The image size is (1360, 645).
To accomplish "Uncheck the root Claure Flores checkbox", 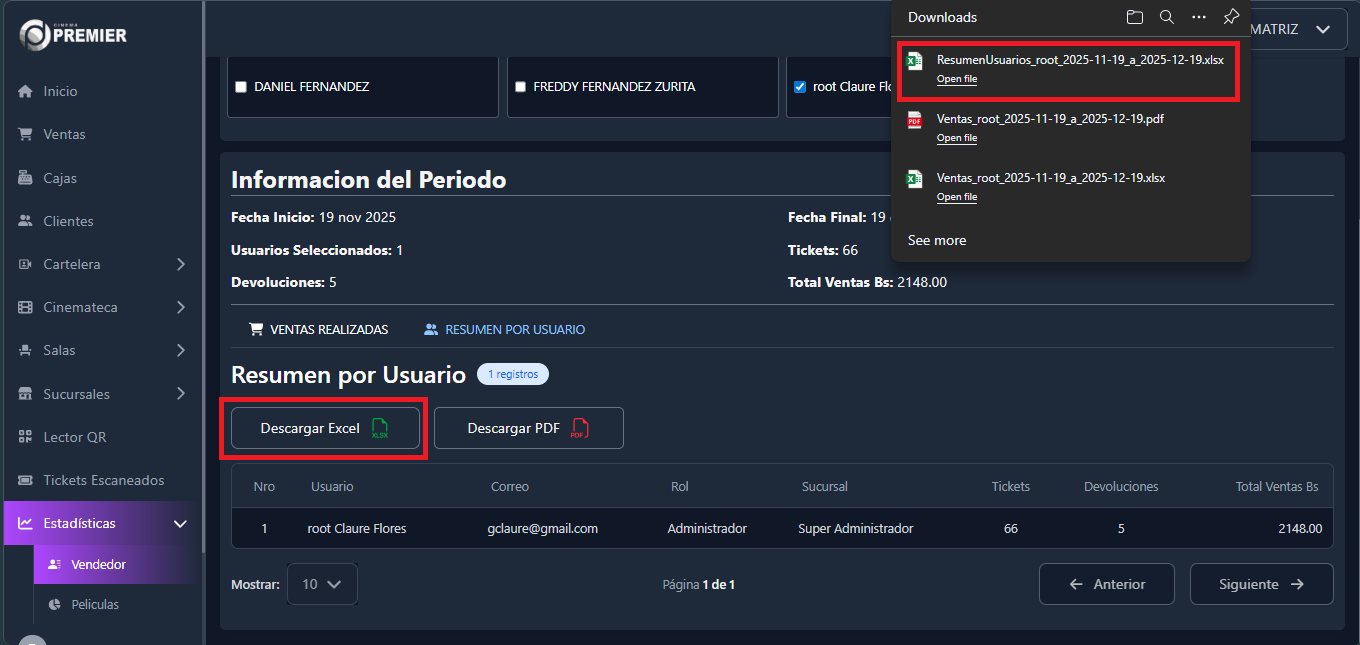I will 800,87.
